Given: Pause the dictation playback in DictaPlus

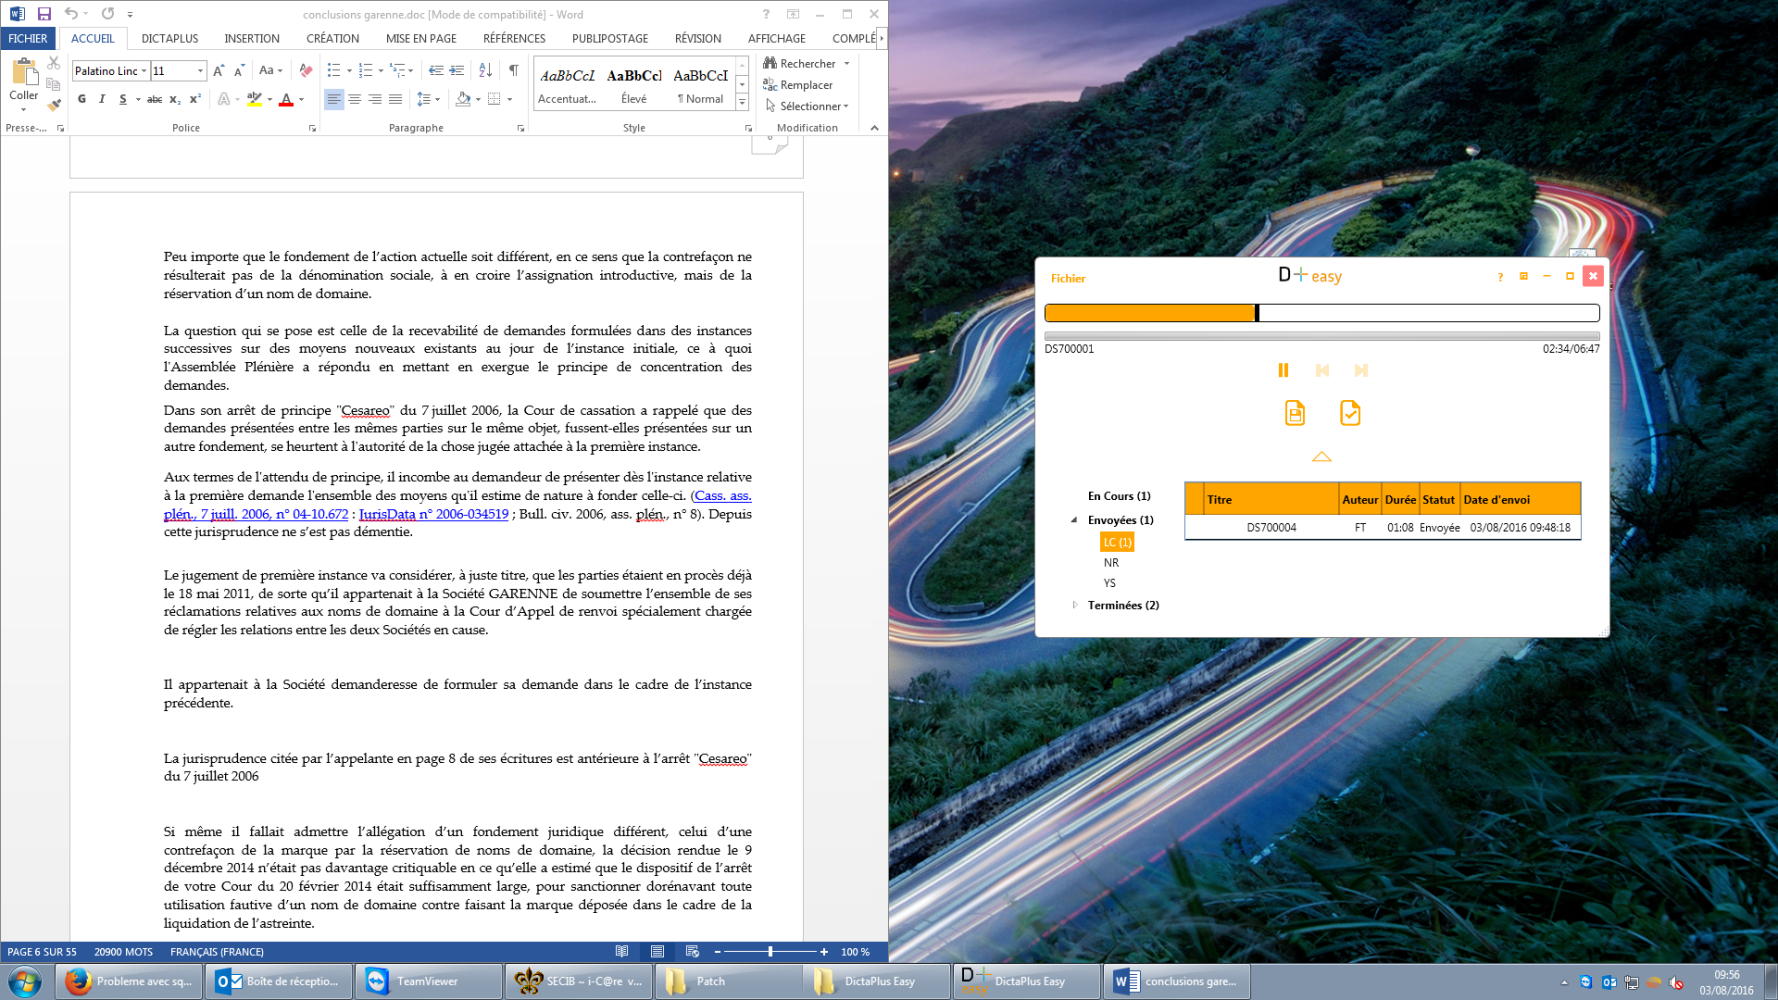Looking at the screenshot, I should 1283,370.
